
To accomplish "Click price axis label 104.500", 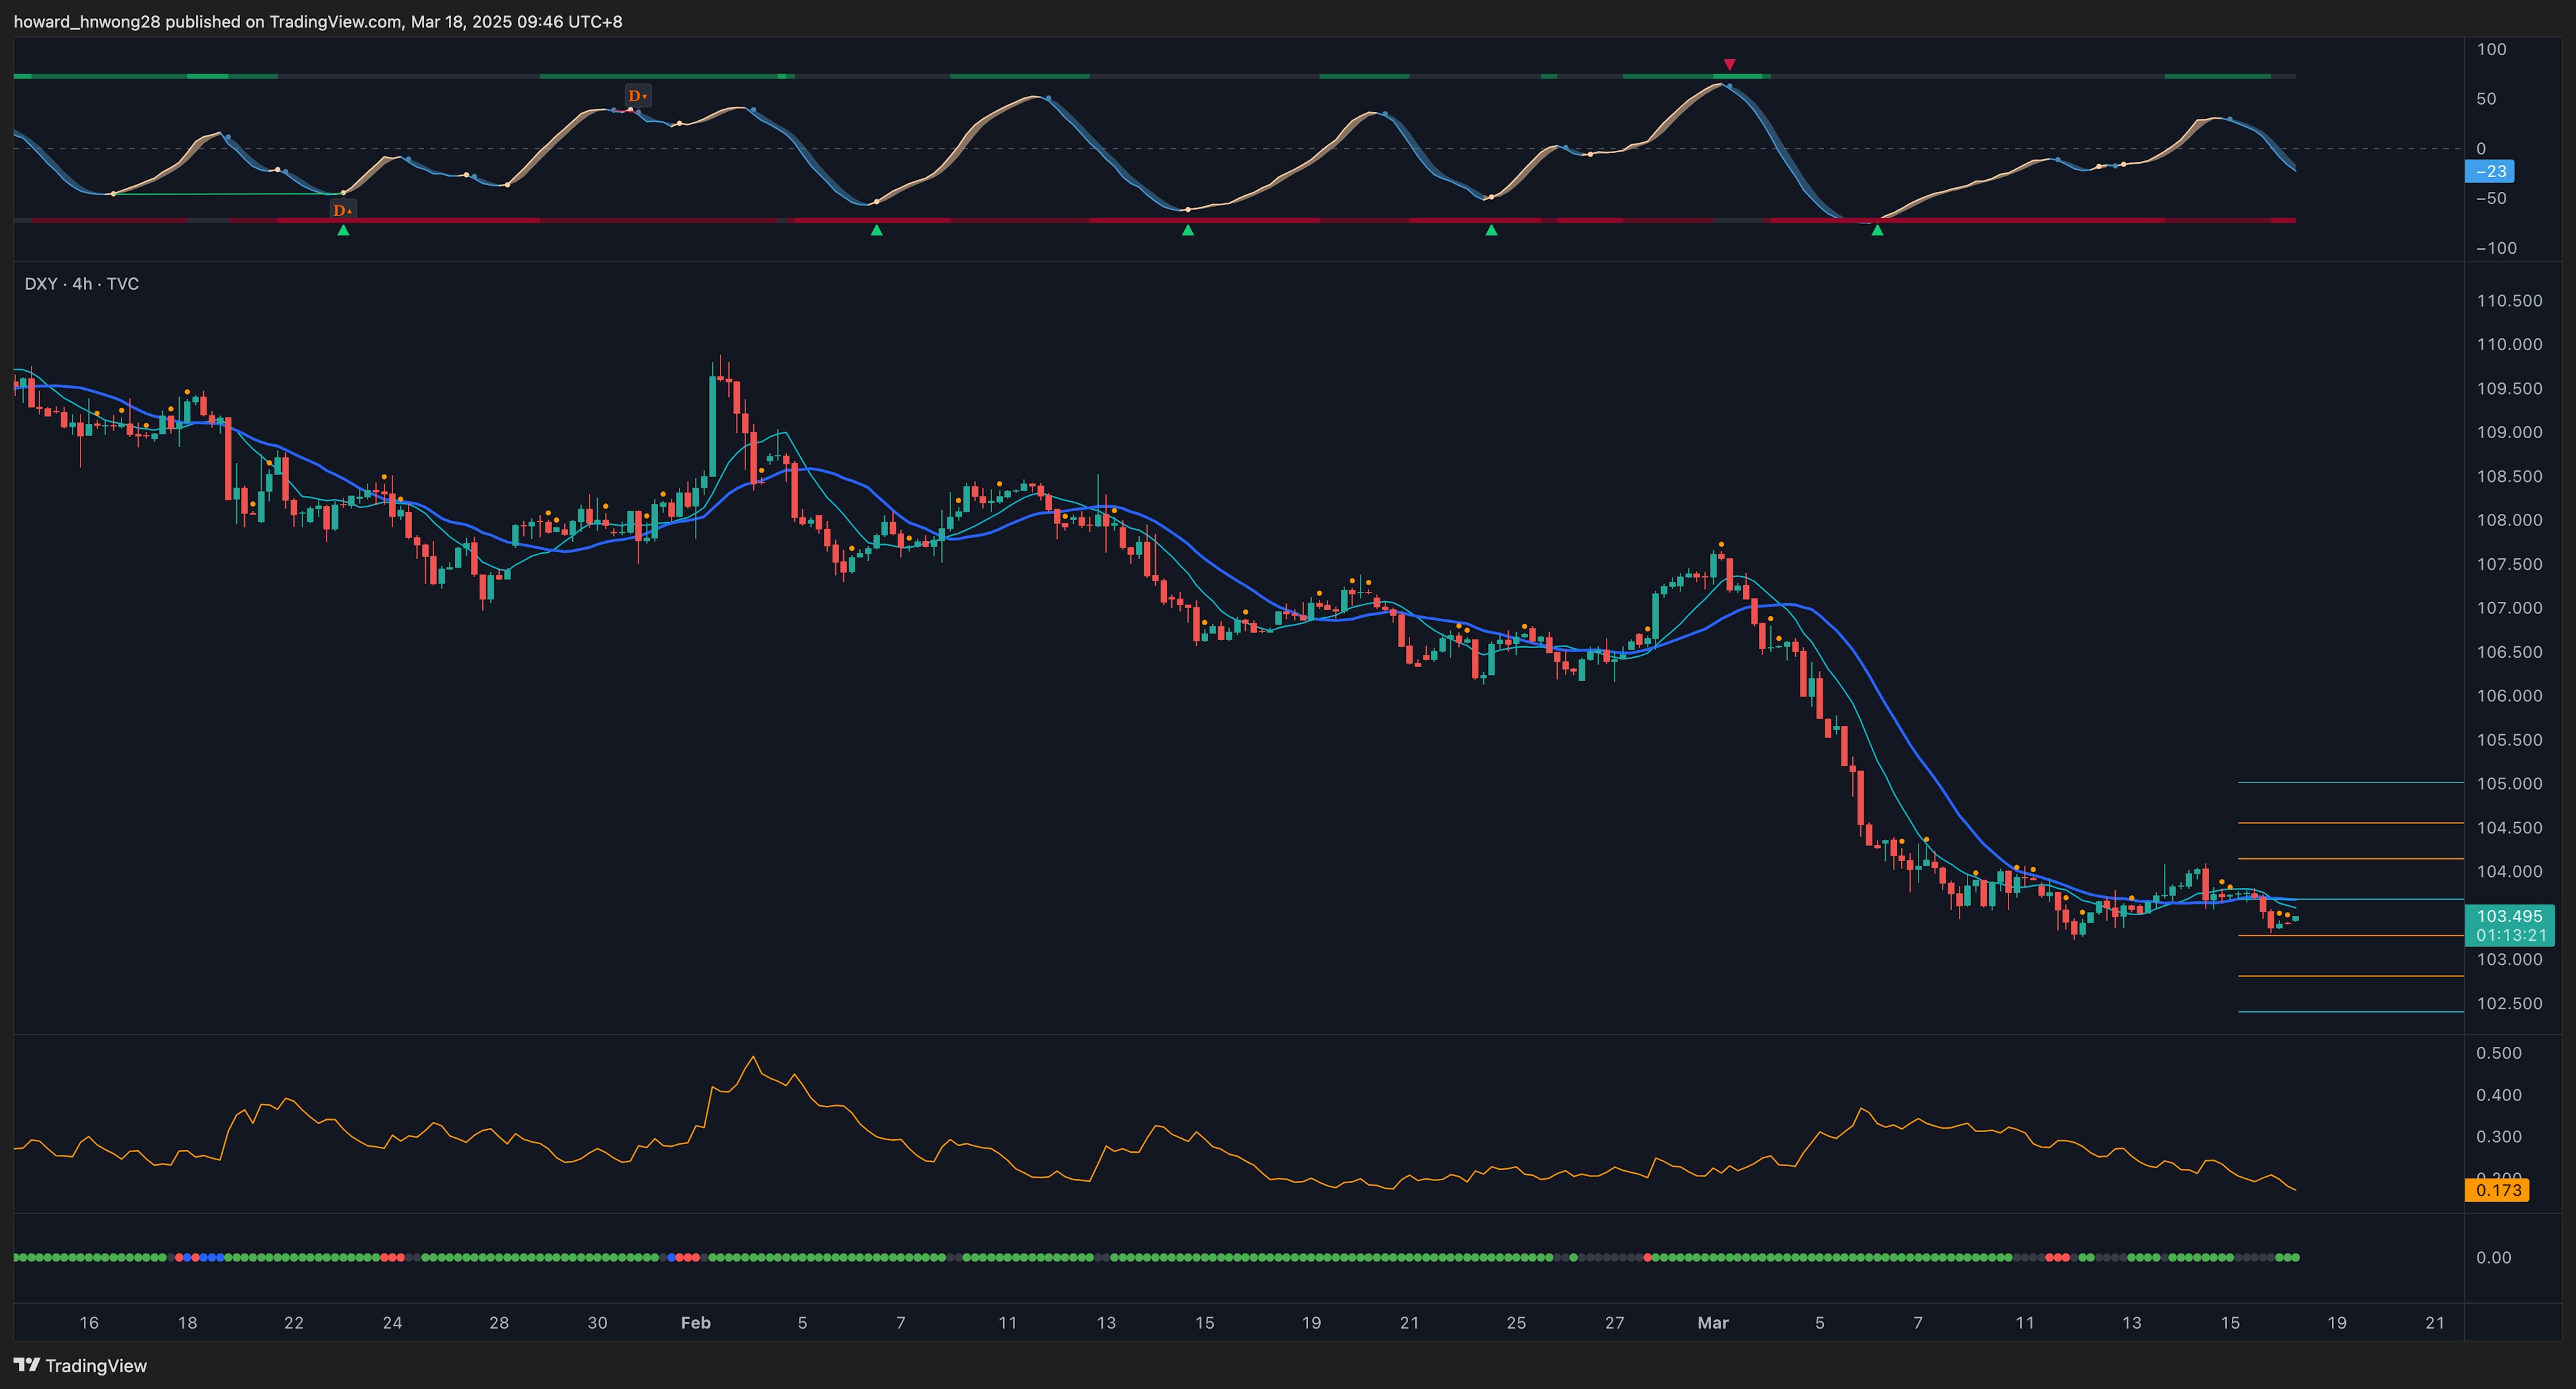I will click(2509, 828).
